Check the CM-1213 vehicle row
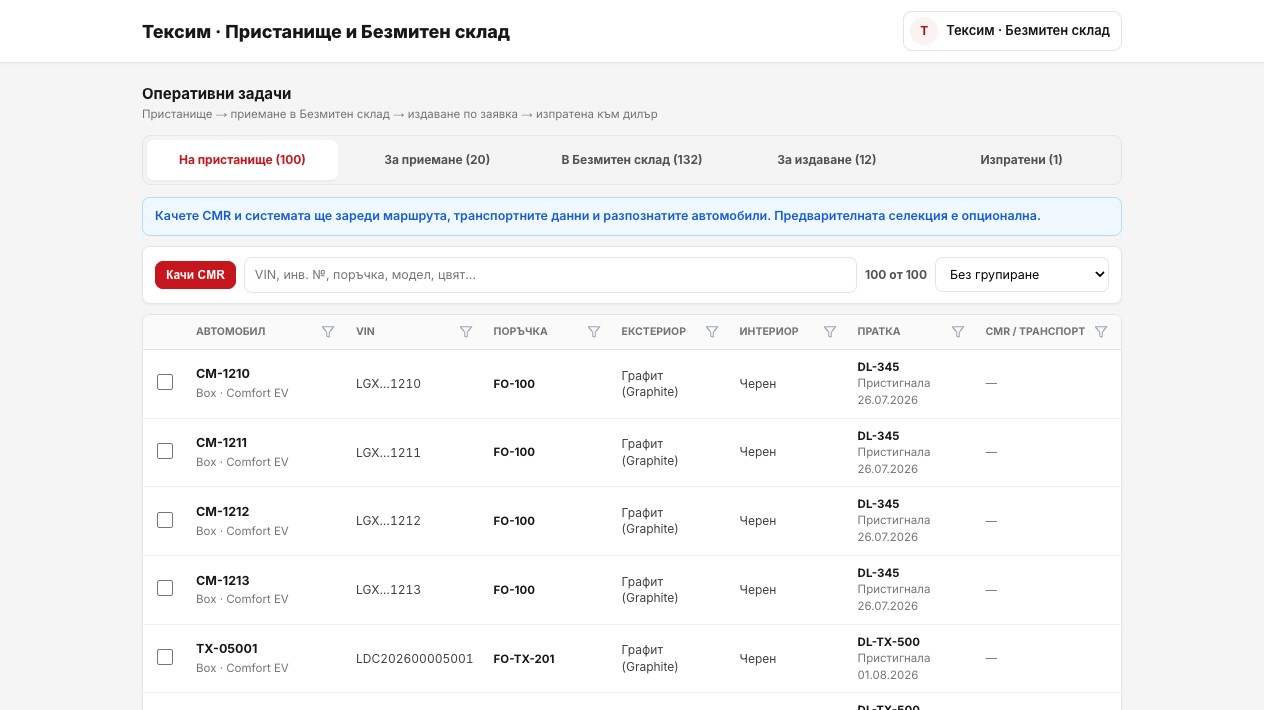The width and height of the screenshot is (1264, 710). tap(165, 588)
